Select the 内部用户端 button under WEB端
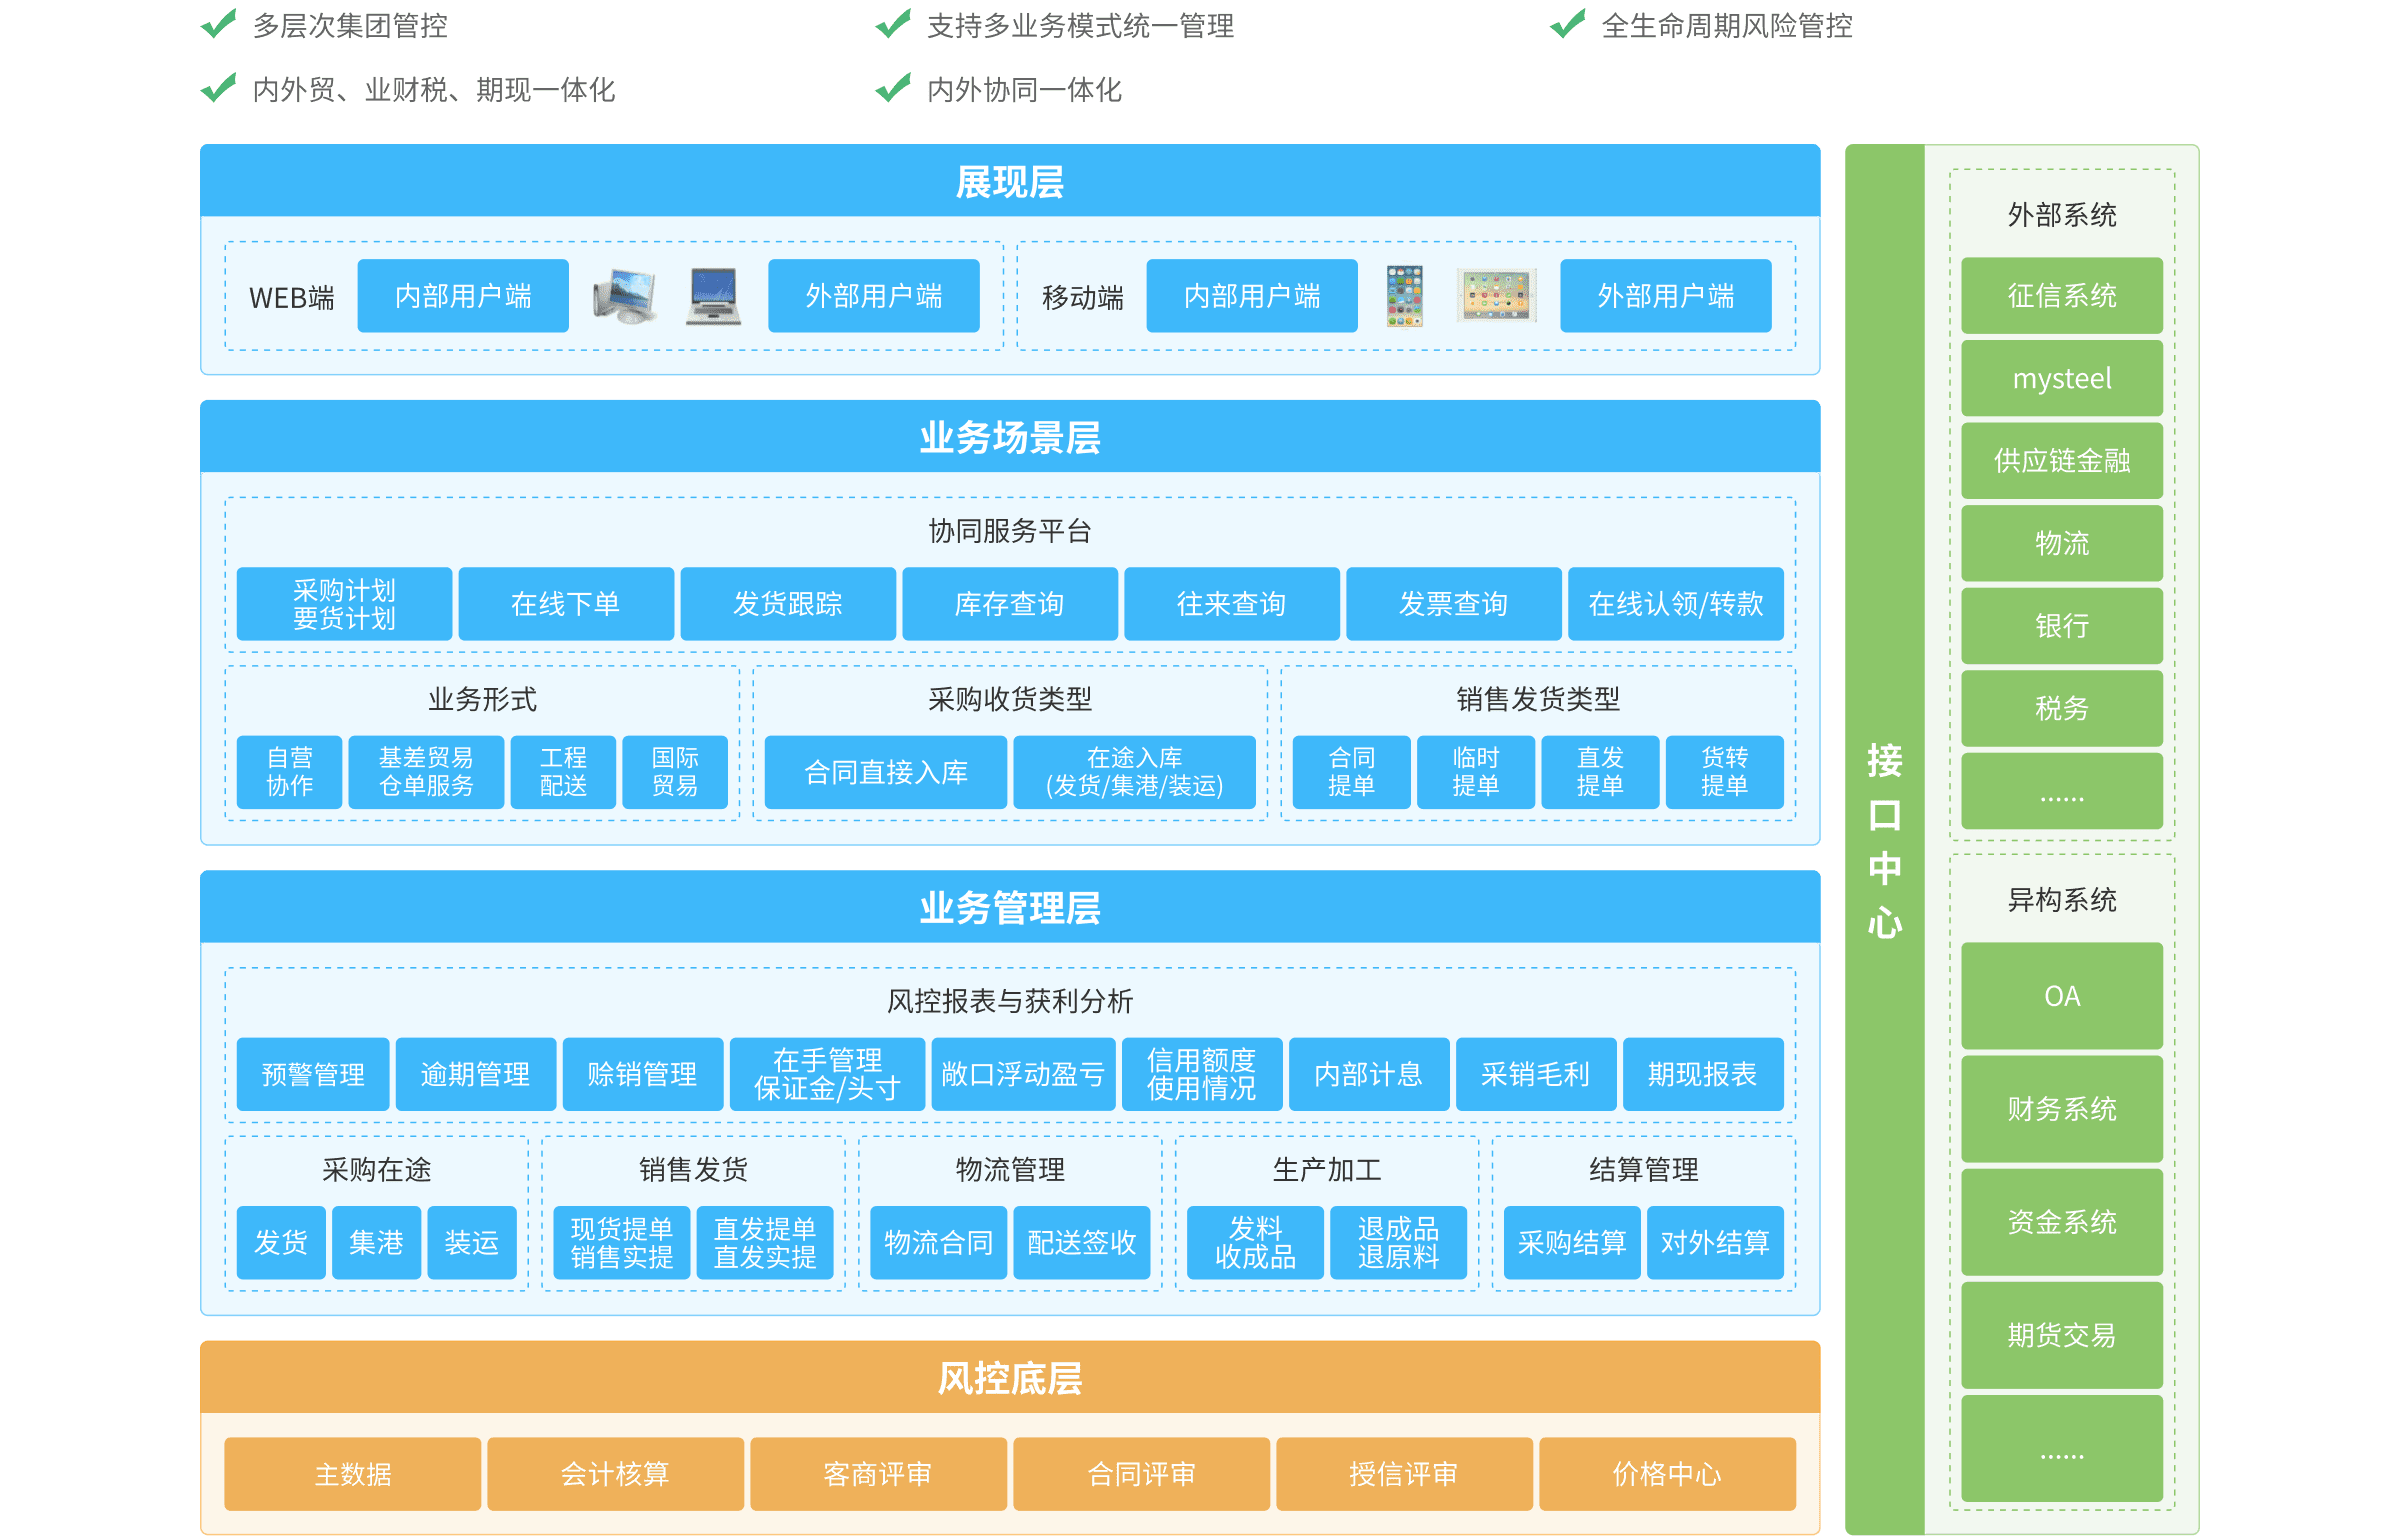 (x=463, y=296)
